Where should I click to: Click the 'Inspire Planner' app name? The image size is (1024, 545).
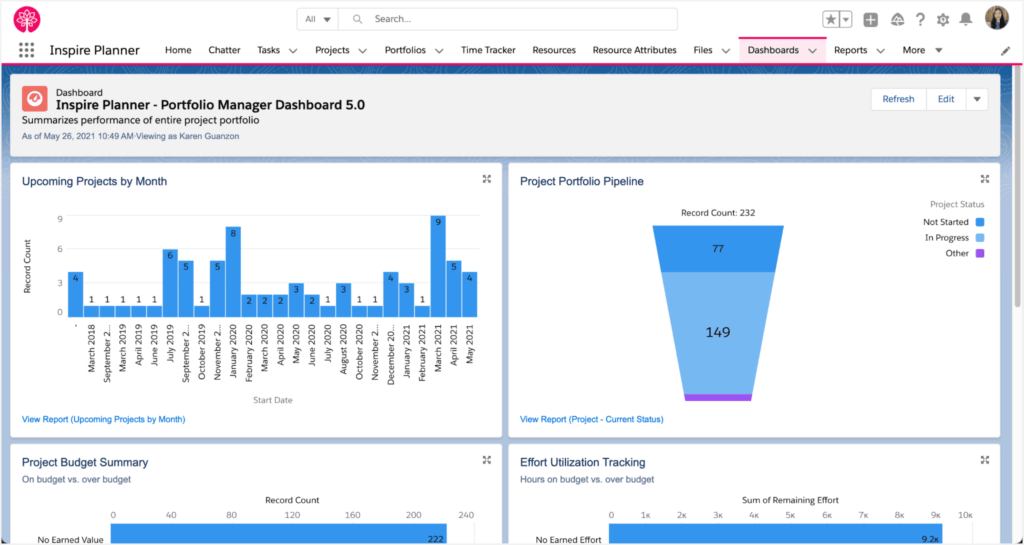[95, 50]
